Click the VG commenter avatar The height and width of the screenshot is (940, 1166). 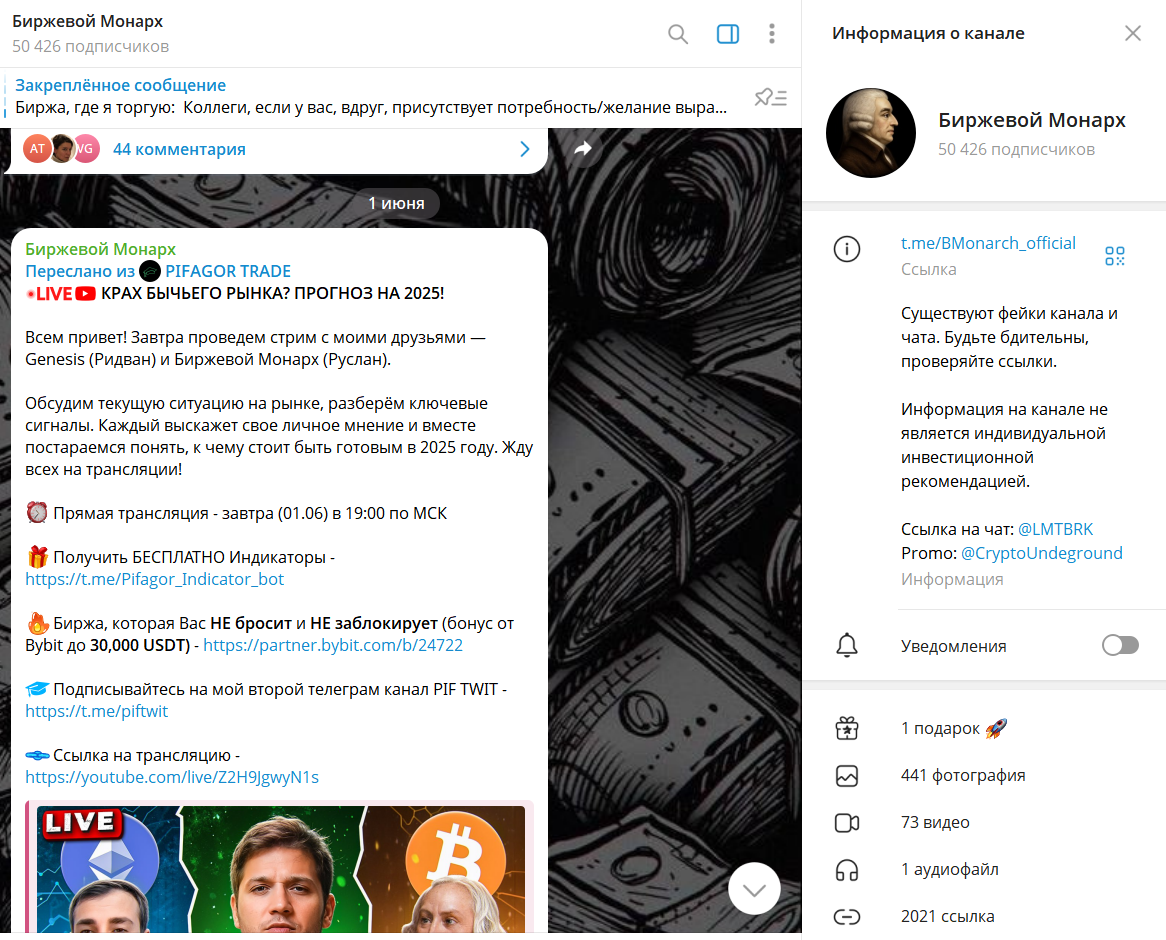tap(89, 149)
